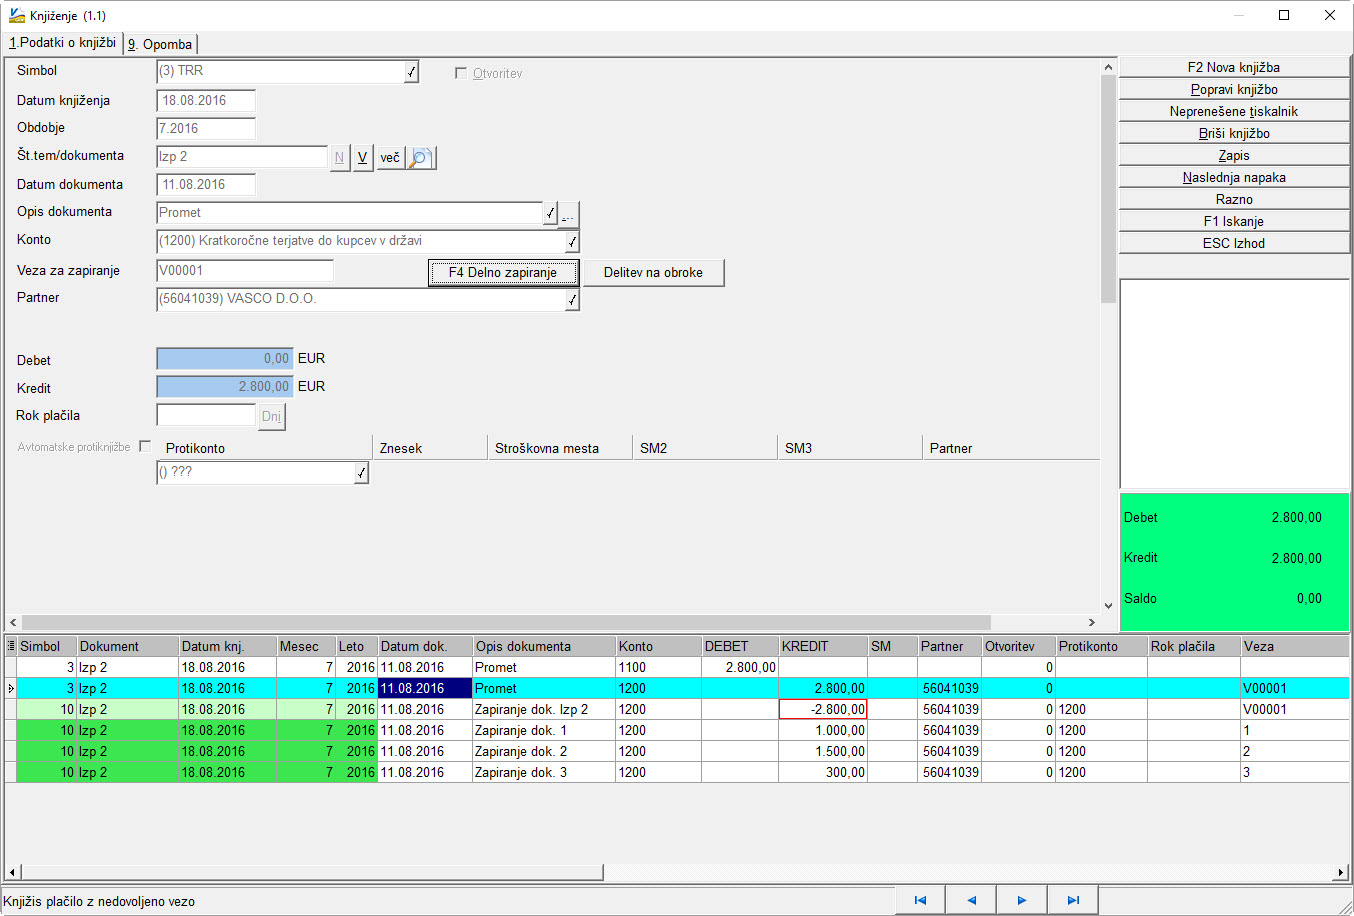Click the grid options icon left of the Simbol header
Viewport: 1354px width, 916px height.
[x=11, y=646]
